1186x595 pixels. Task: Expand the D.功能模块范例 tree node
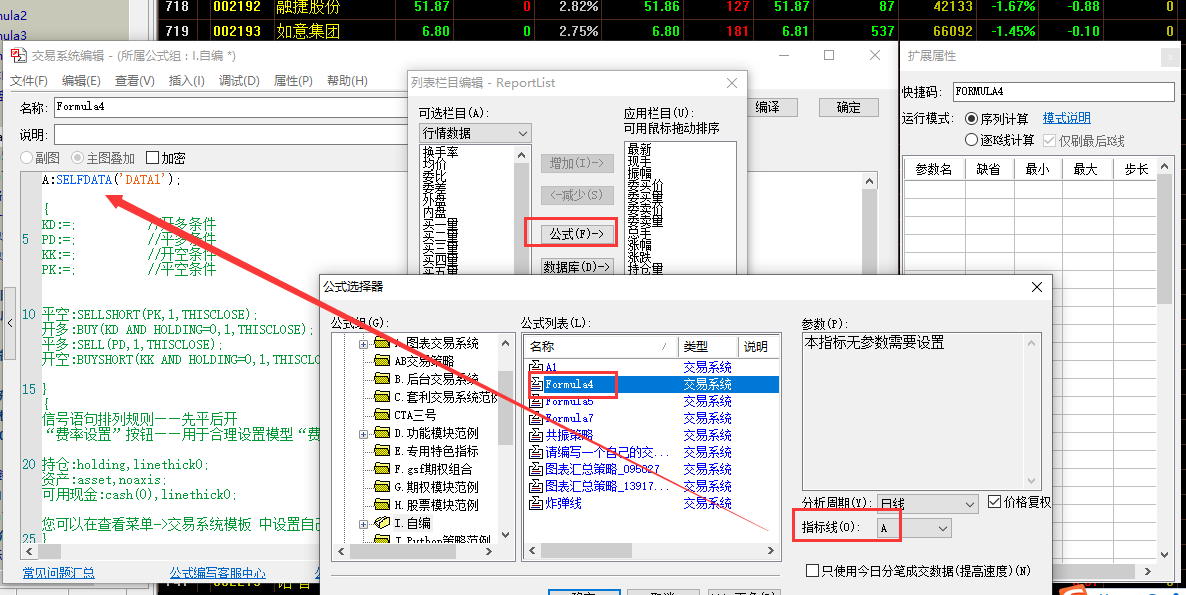[364, 433]
